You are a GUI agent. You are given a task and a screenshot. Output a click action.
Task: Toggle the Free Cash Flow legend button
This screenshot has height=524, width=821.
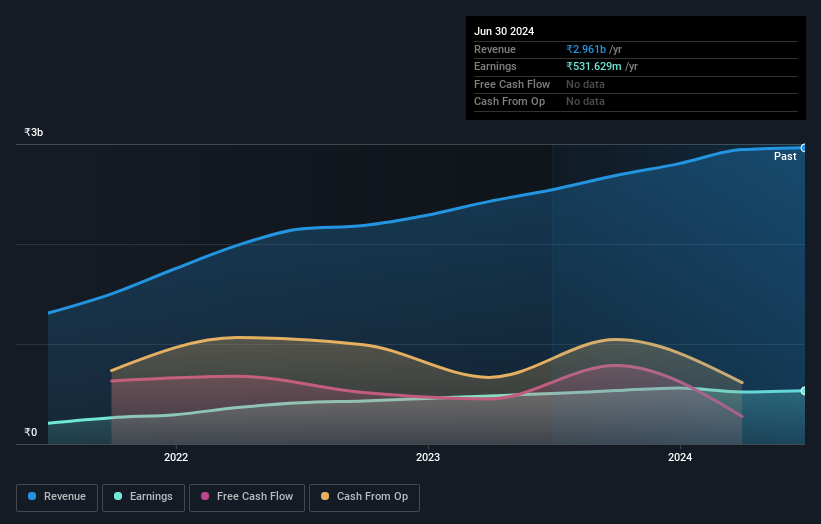pos(247,497)
